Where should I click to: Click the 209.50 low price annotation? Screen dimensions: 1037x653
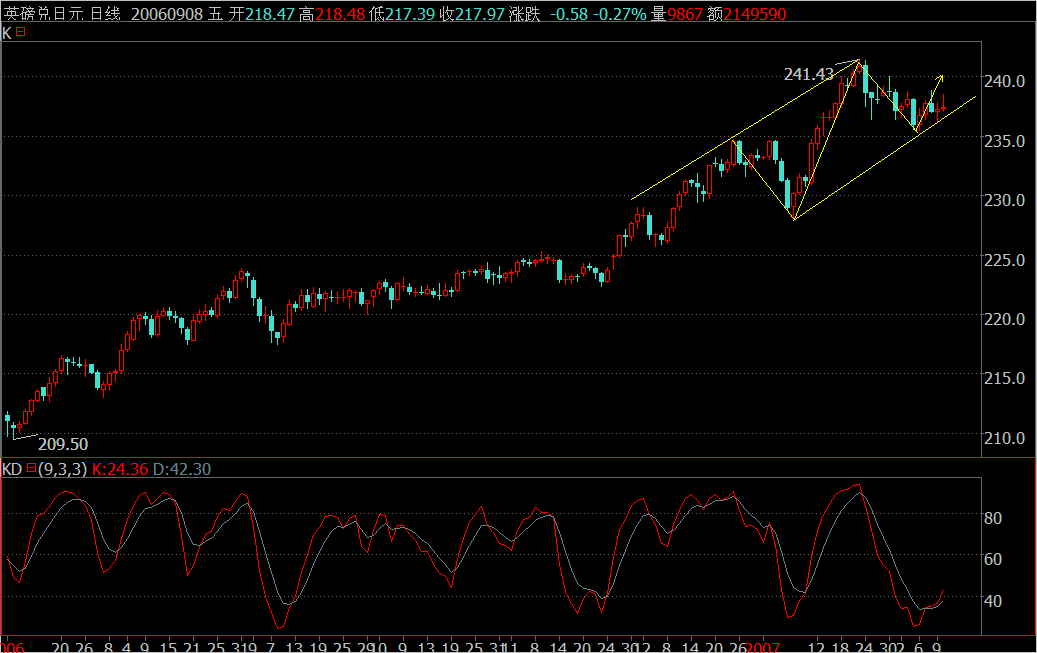click(x=62, y=444)
